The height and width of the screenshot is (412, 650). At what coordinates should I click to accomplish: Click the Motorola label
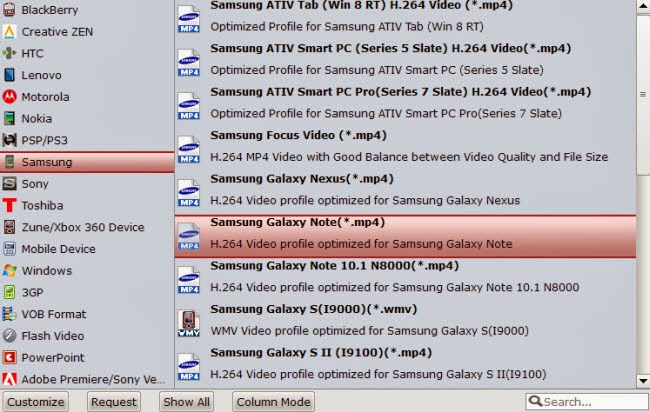click(45, 97)
